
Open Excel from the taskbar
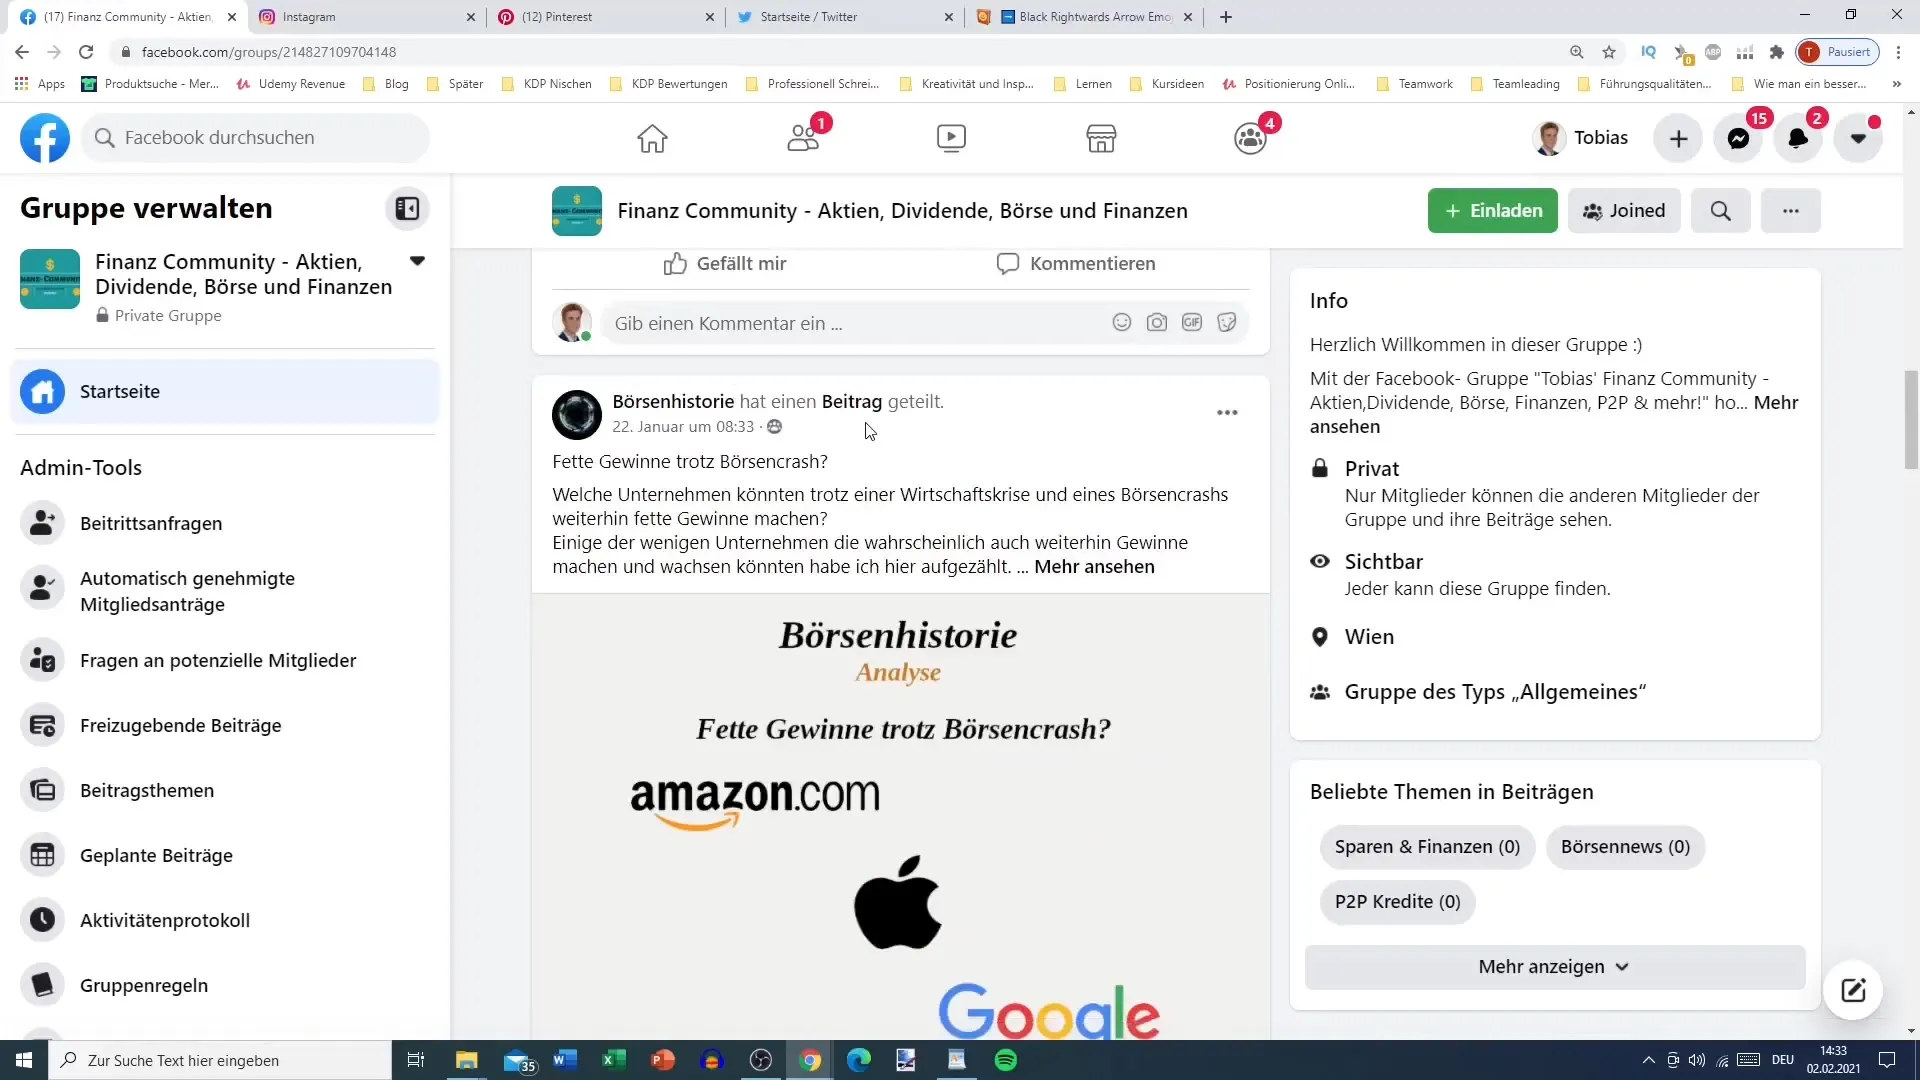[614, 1060]
